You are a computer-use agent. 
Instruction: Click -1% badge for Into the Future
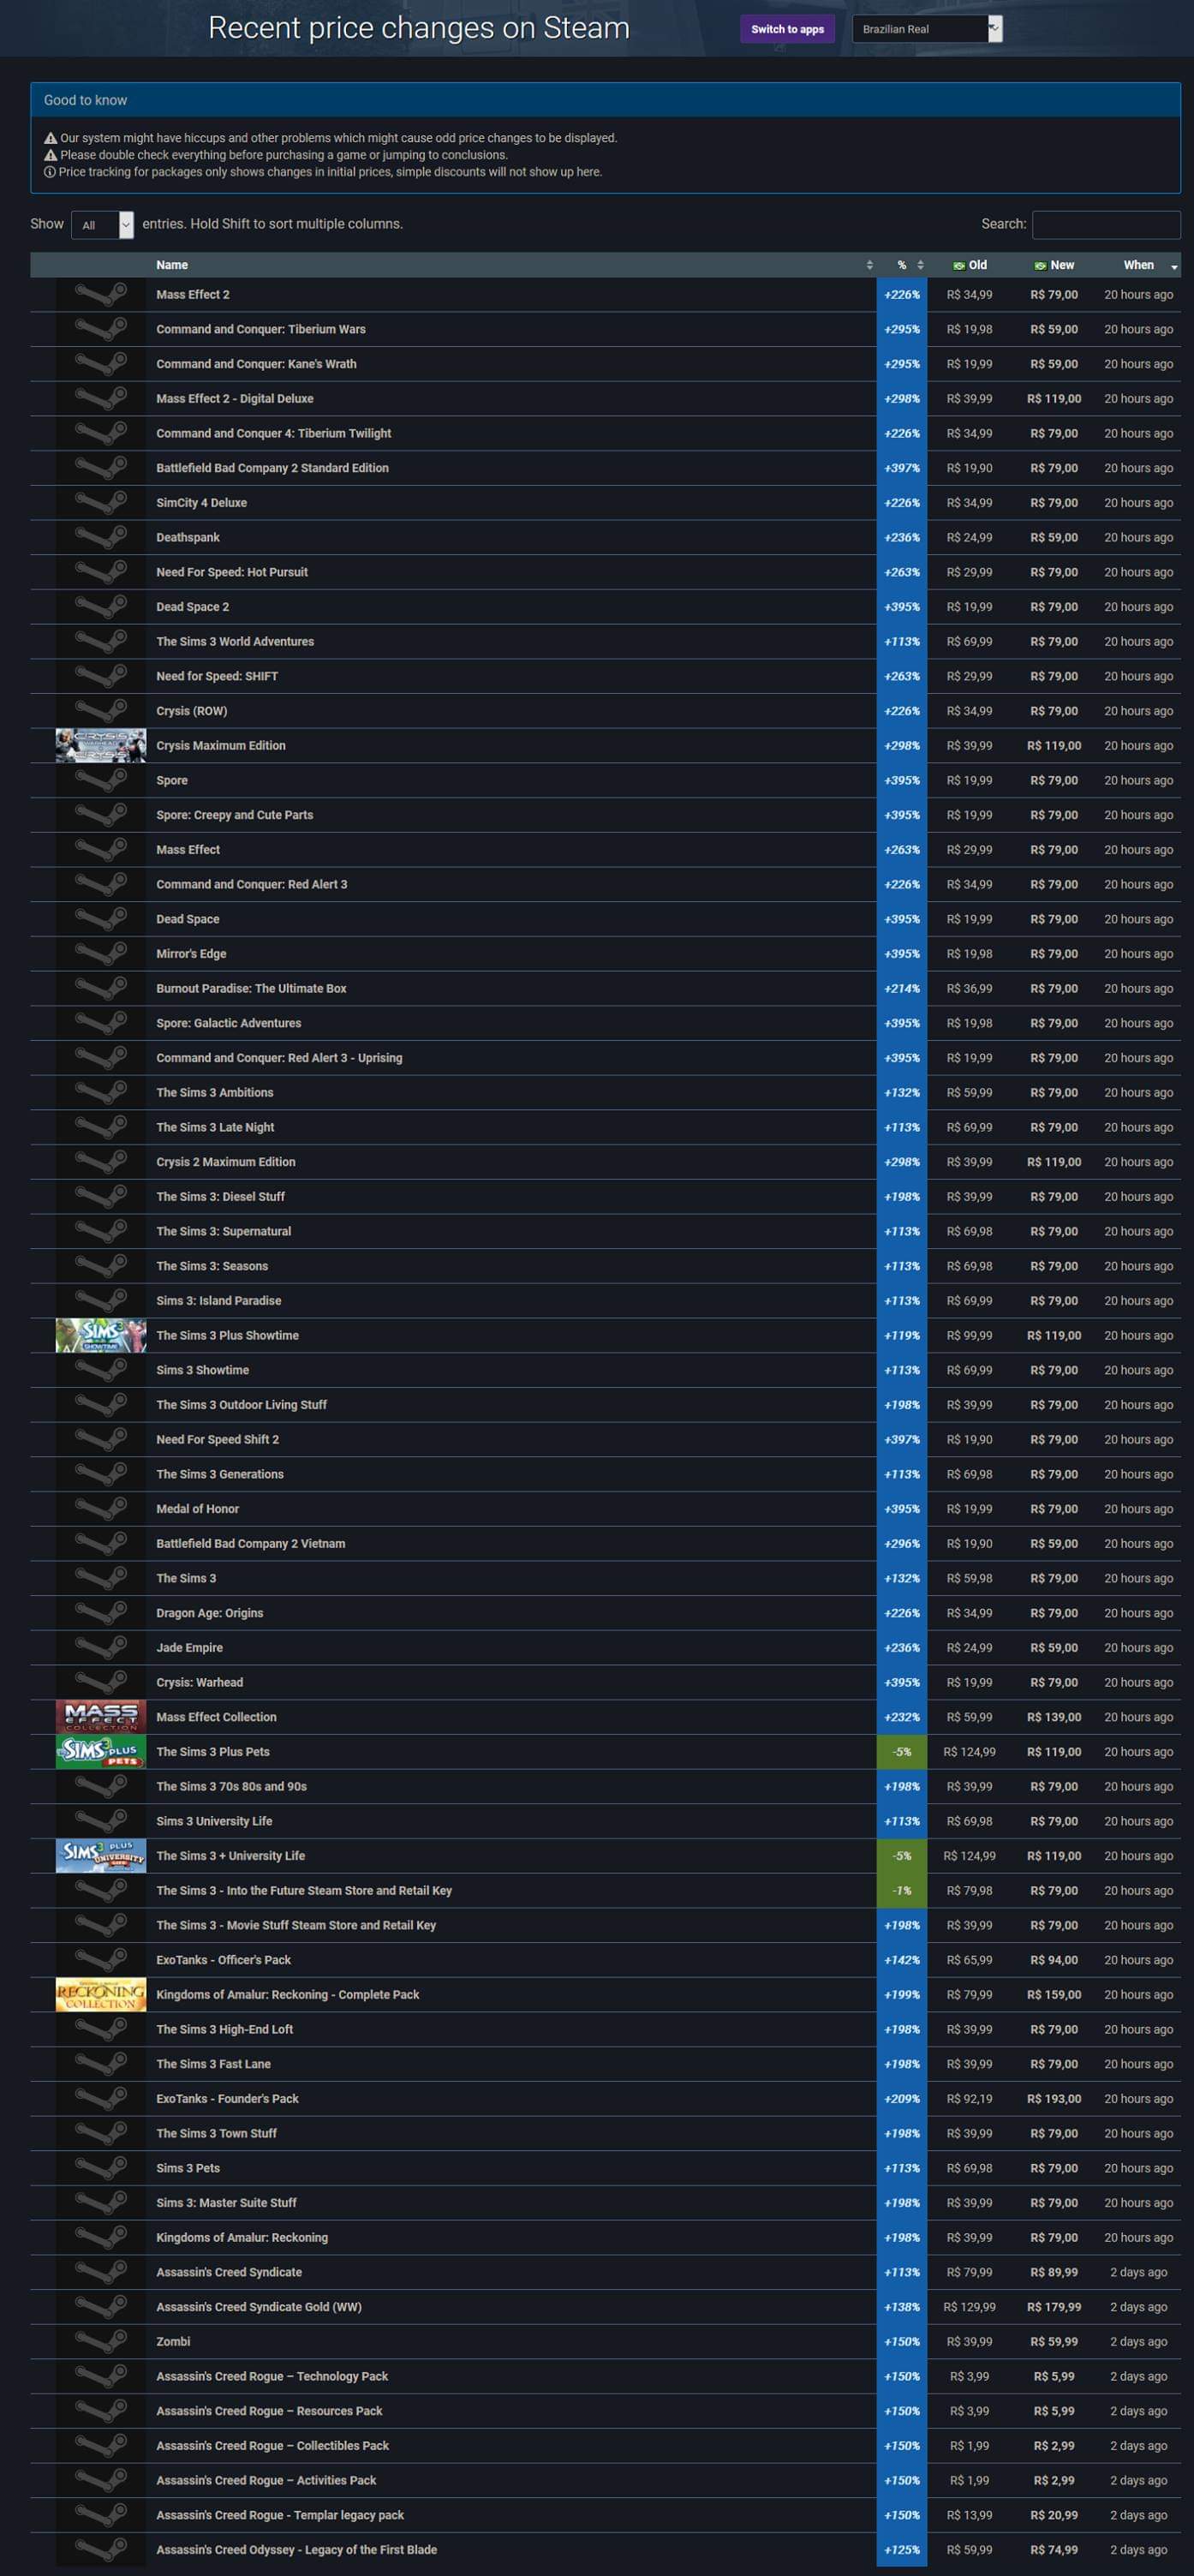902,1891
